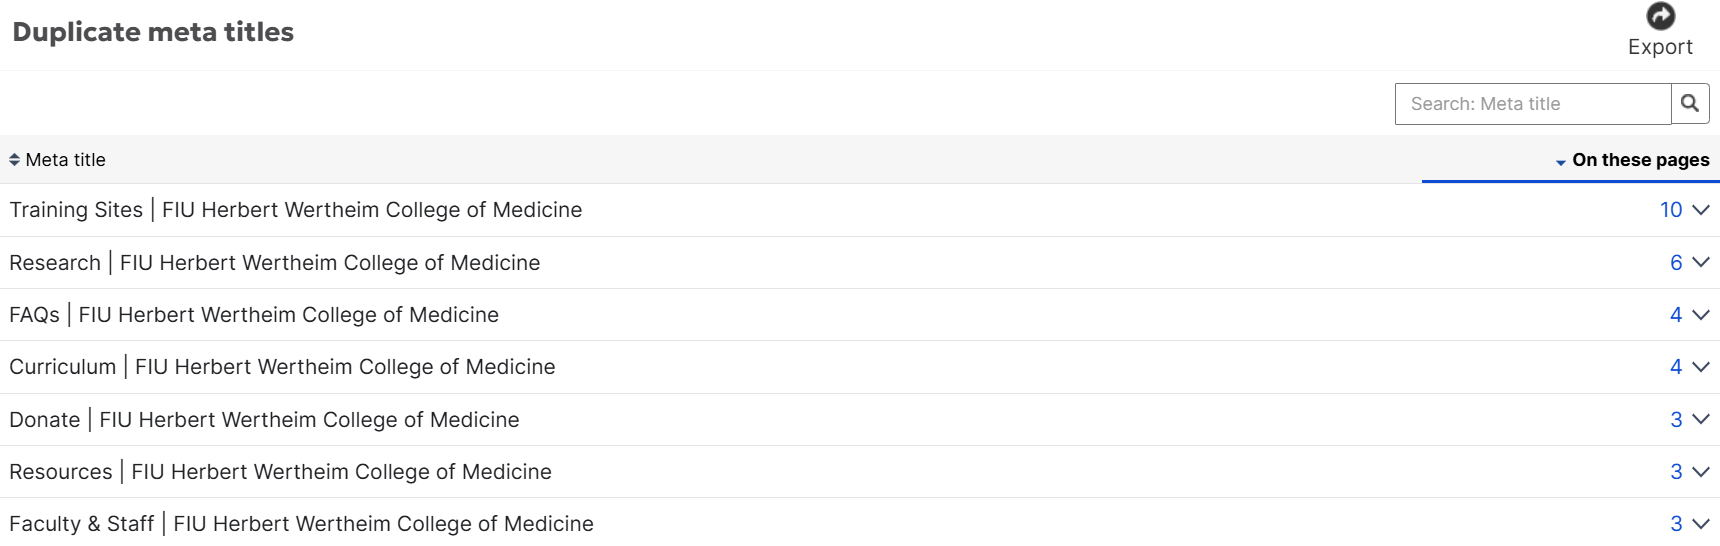Open the 3 pages count for Donate
The width and height of the screenshot is (1720, 546).
click(1676, 419)
